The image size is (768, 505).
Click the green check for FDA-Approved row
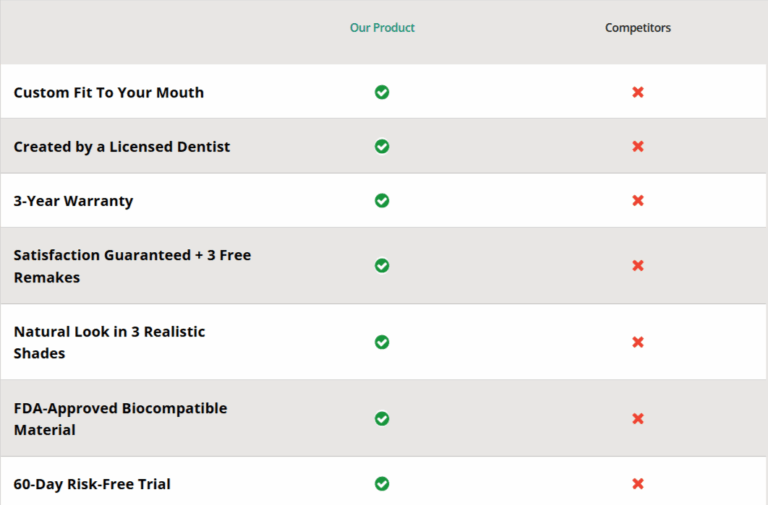(x=382, y=419)
